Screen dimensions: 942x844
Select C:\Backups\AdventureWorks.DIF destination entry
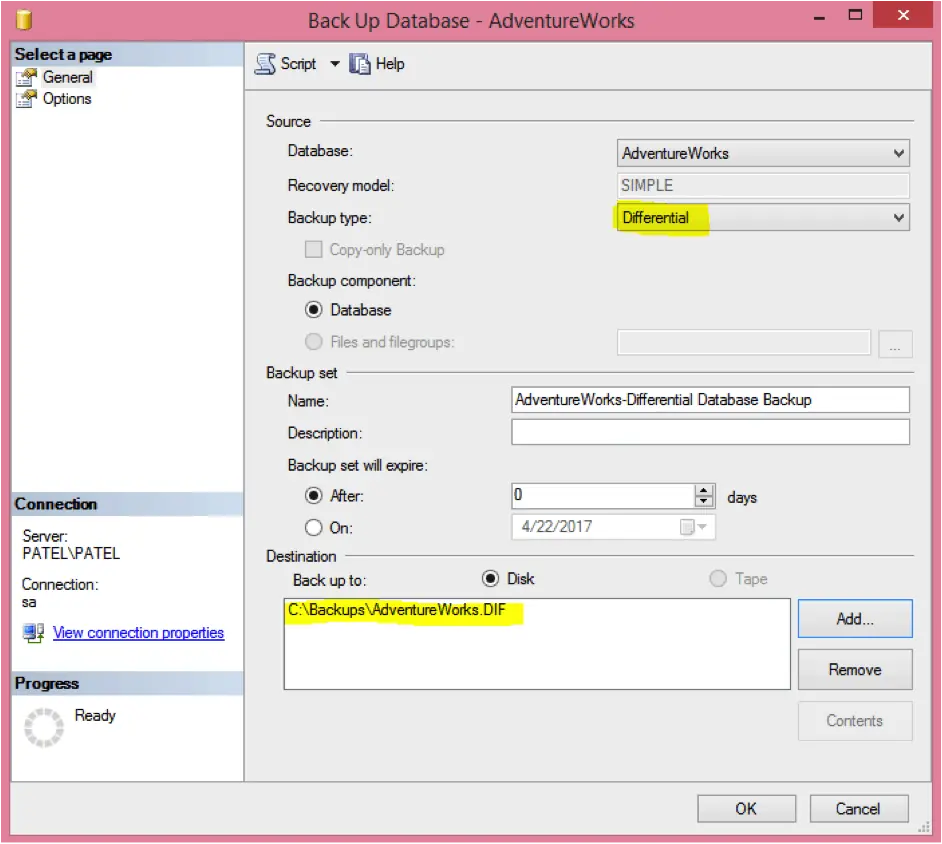pos(397,610)
